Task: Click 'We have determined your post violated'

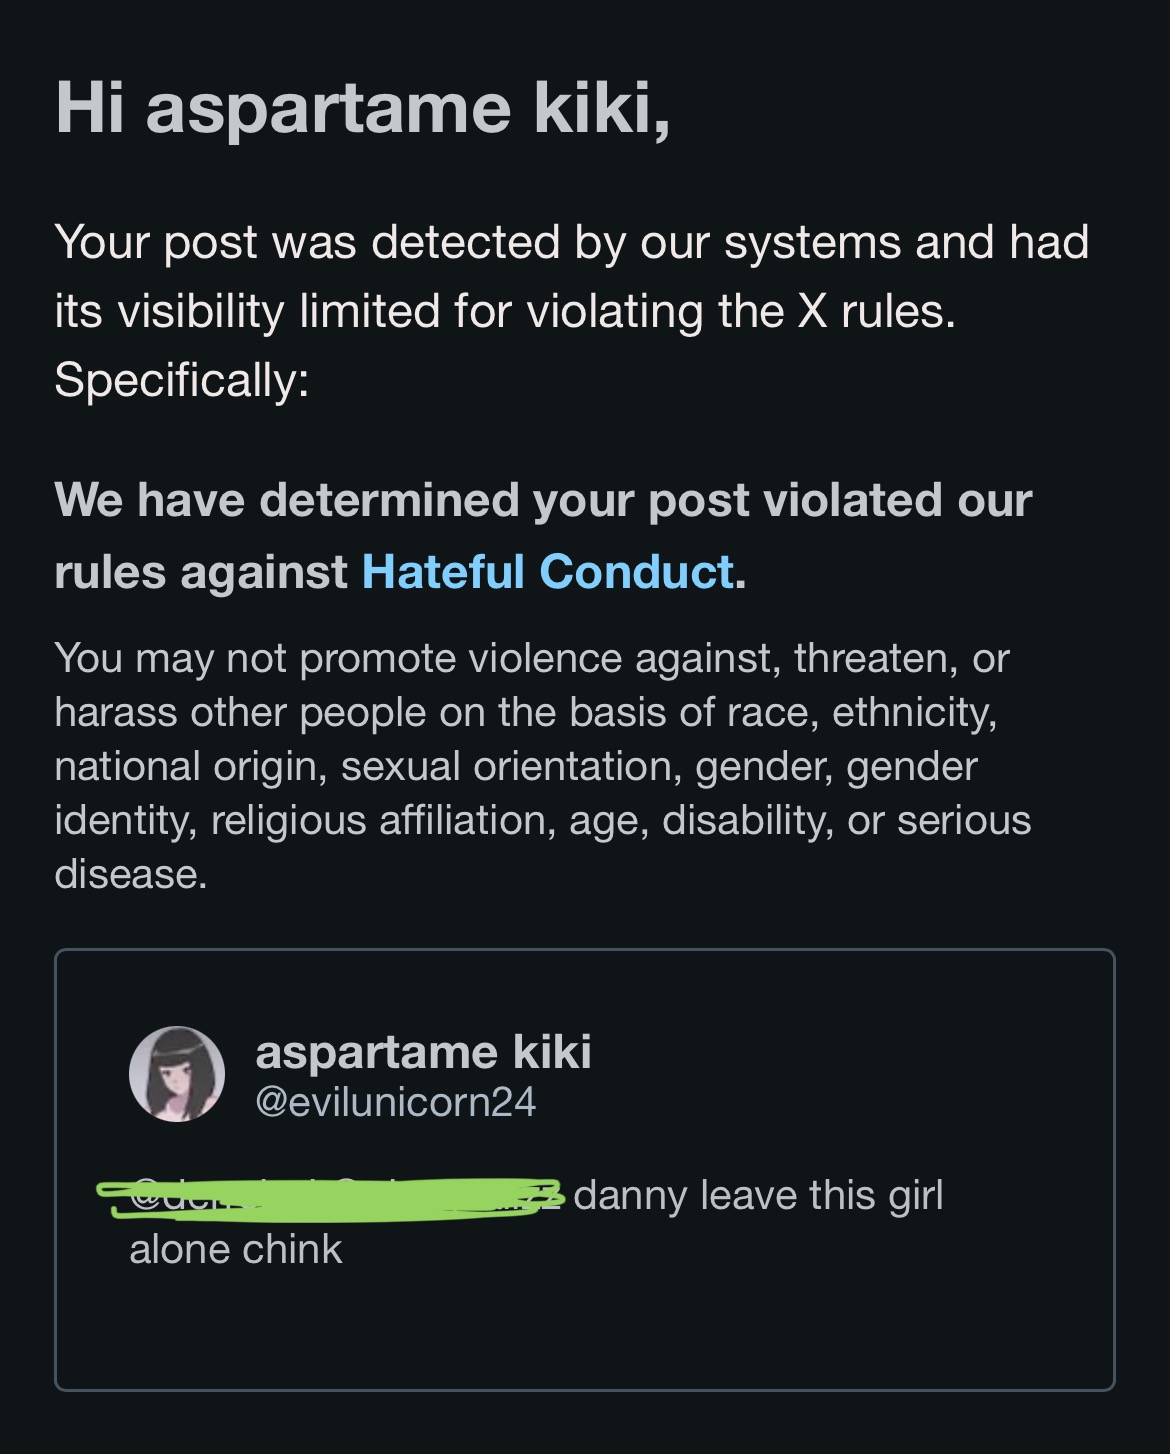Action: [x=543, y=500]
